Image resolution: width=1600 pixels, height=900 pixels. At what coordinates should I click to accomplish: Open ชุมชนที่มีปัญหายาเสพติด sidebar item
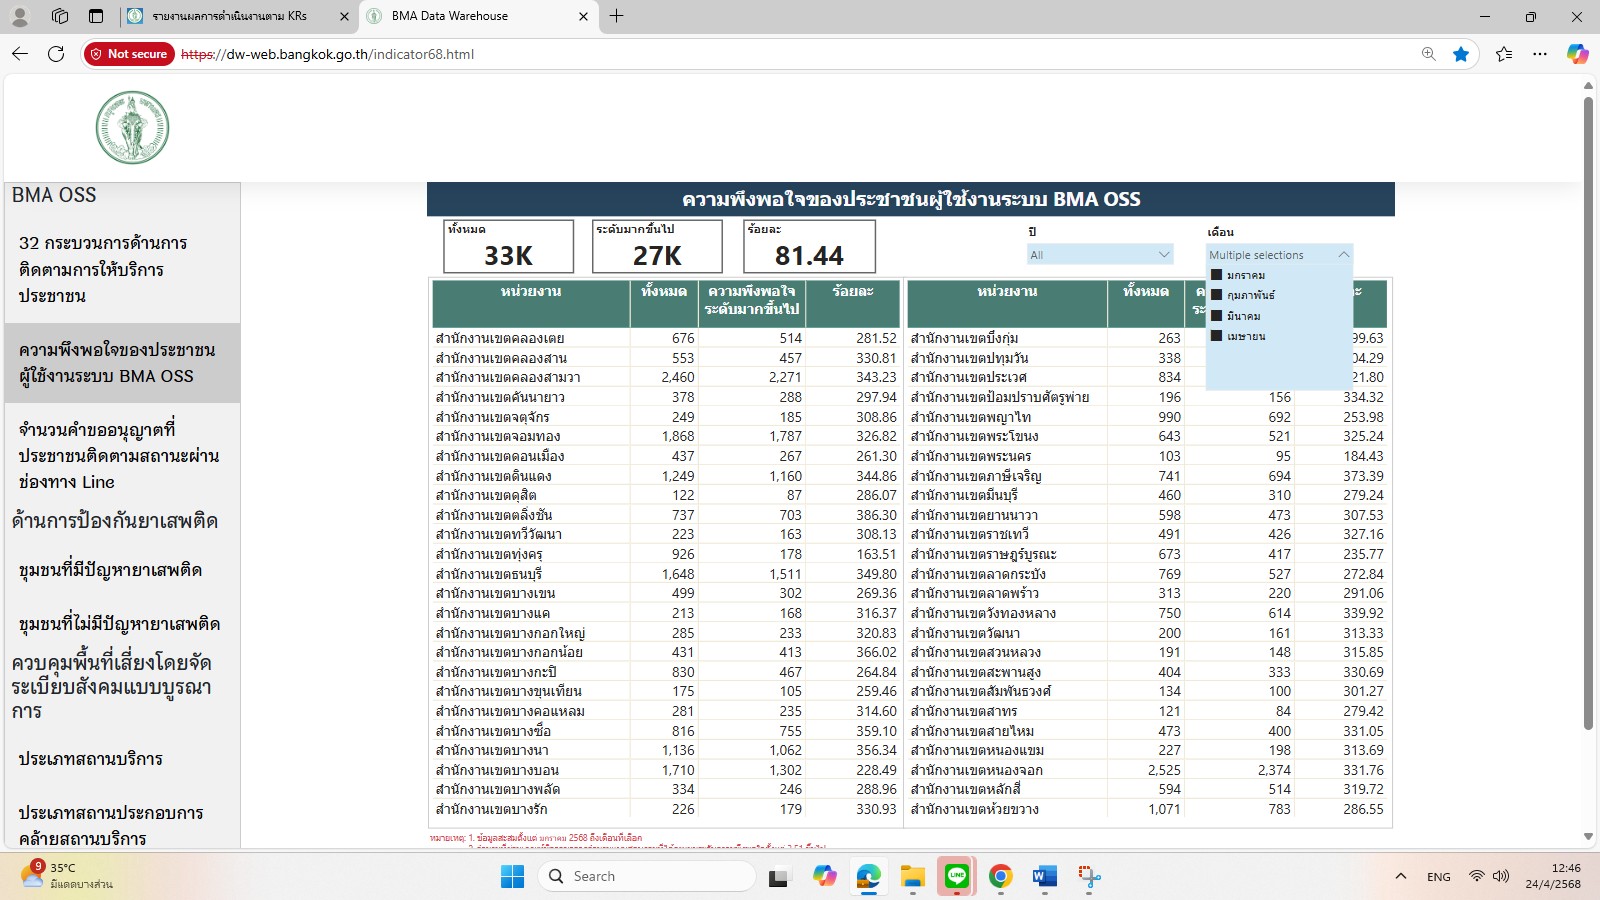point(122,570)
